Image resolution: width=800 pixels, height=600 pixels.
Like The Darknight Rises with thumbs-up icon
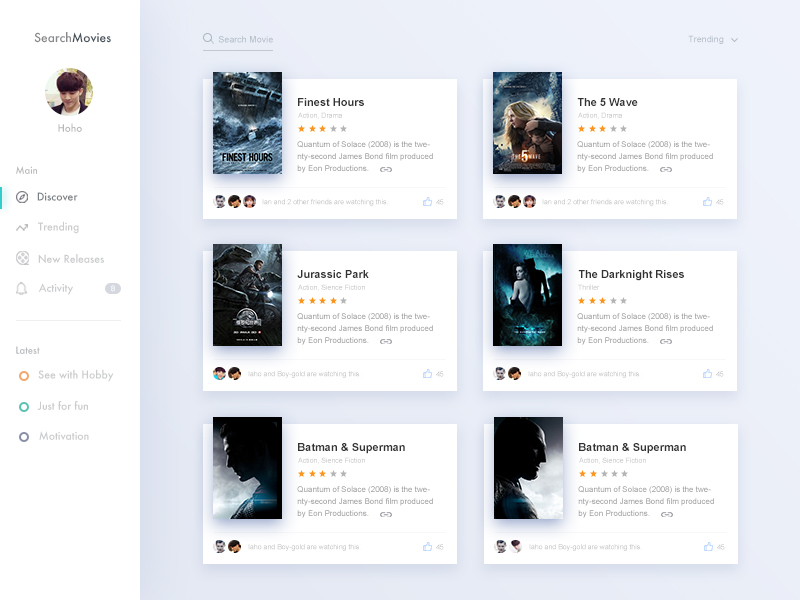[708, 373]
